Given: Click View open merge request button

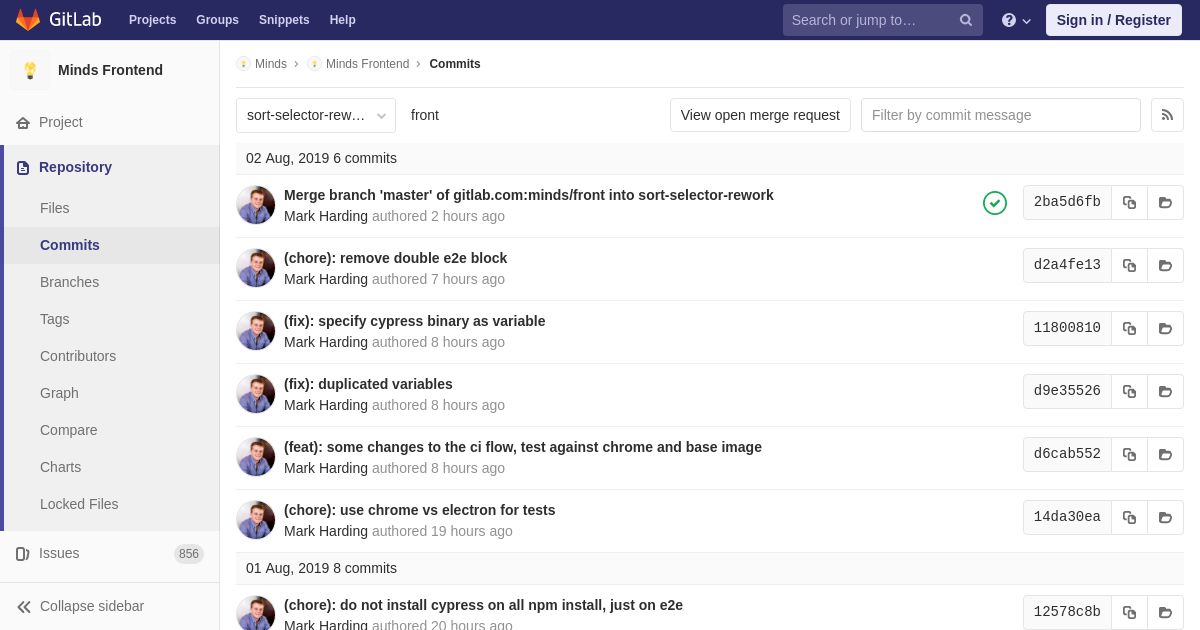Looking at the screenshot, I should pyautogui.click(x=760, y=115).
